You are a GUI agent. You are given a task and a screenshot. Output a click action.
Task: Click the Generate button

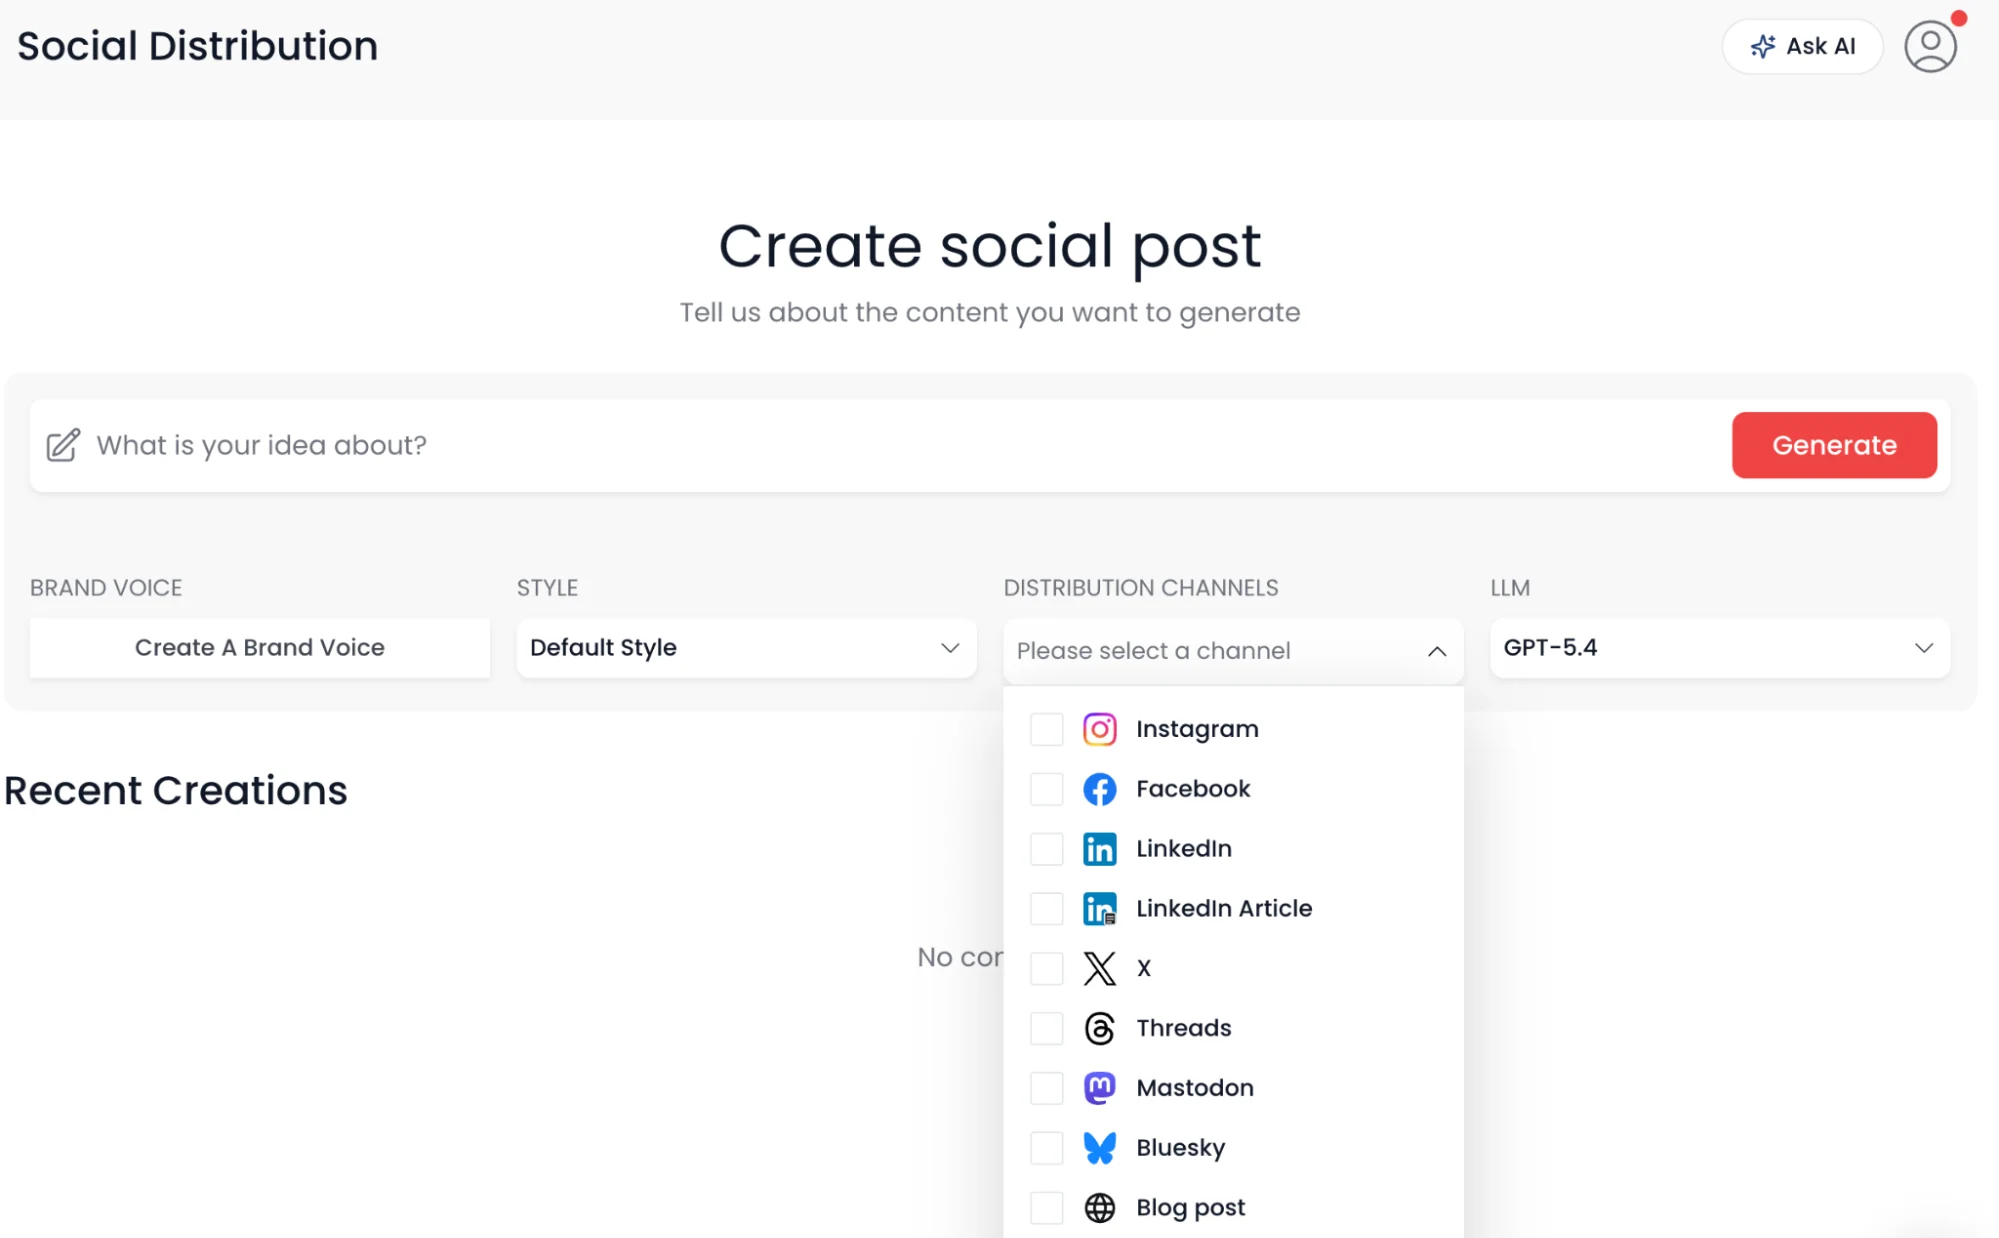(x=1834, y=445)
